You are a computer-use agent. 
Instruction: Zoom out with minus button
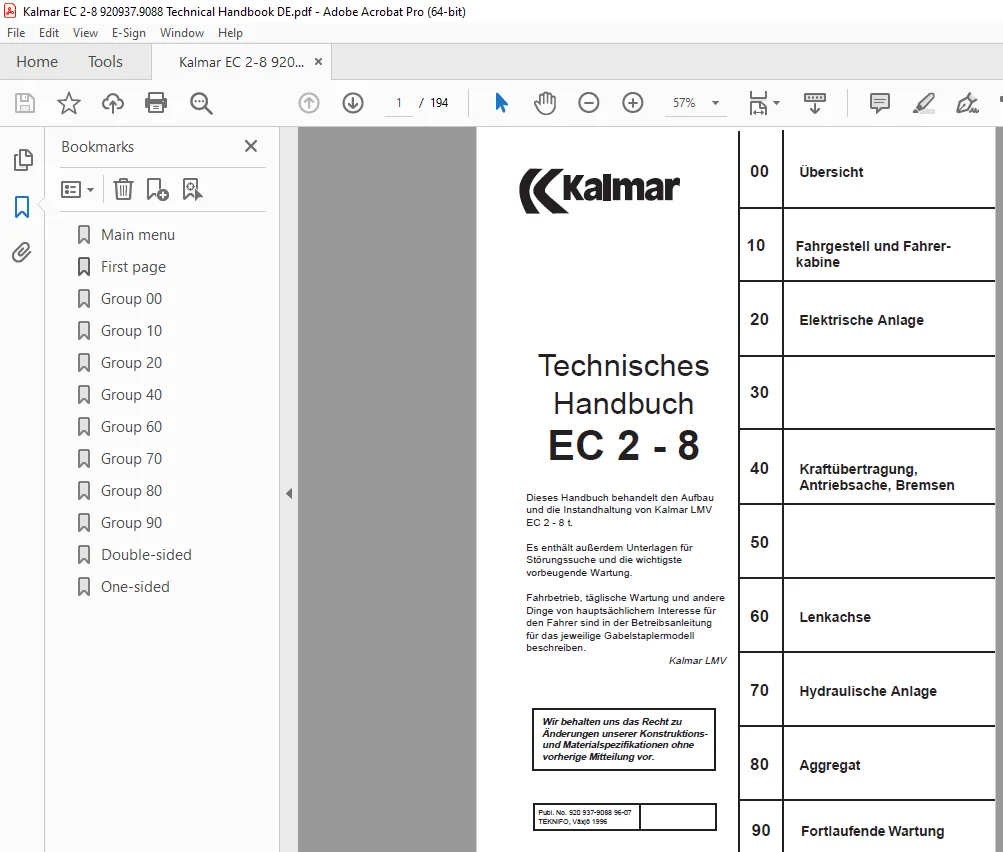(x=588, y=103)
